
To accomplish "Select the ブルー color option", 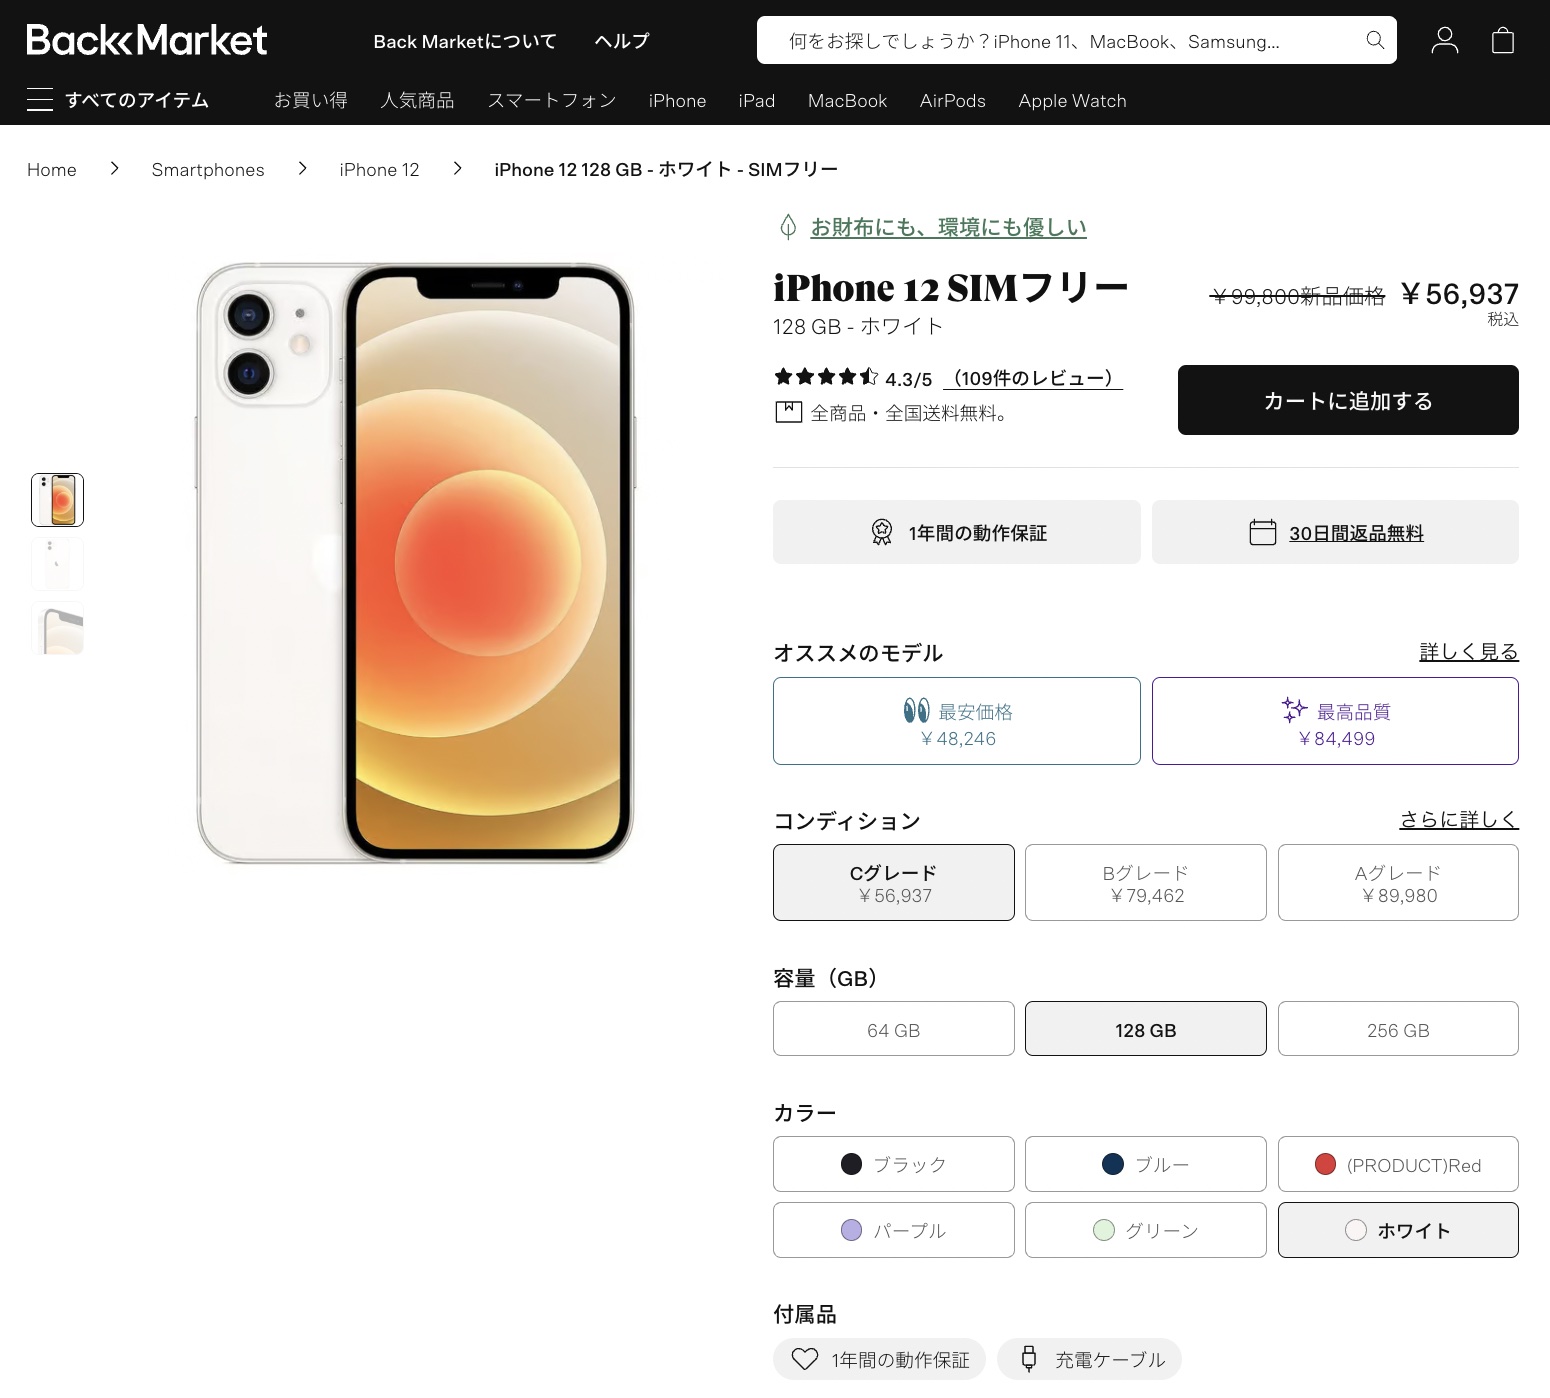I will pos(1145,1164).
